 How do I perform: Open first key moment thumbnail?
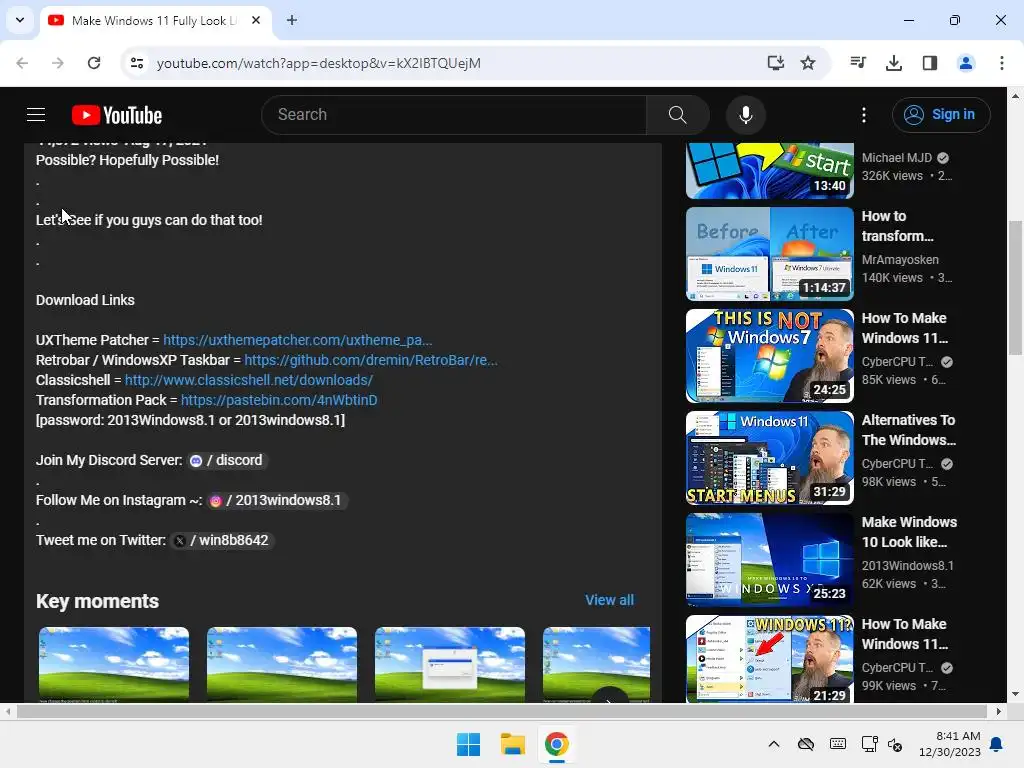114,664
